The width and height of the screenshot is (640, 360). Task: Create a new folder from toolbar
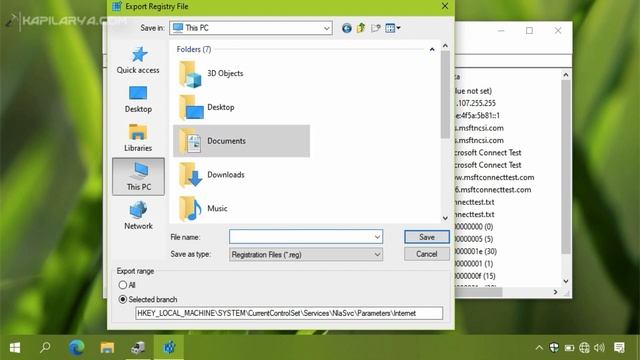[376, 28]
